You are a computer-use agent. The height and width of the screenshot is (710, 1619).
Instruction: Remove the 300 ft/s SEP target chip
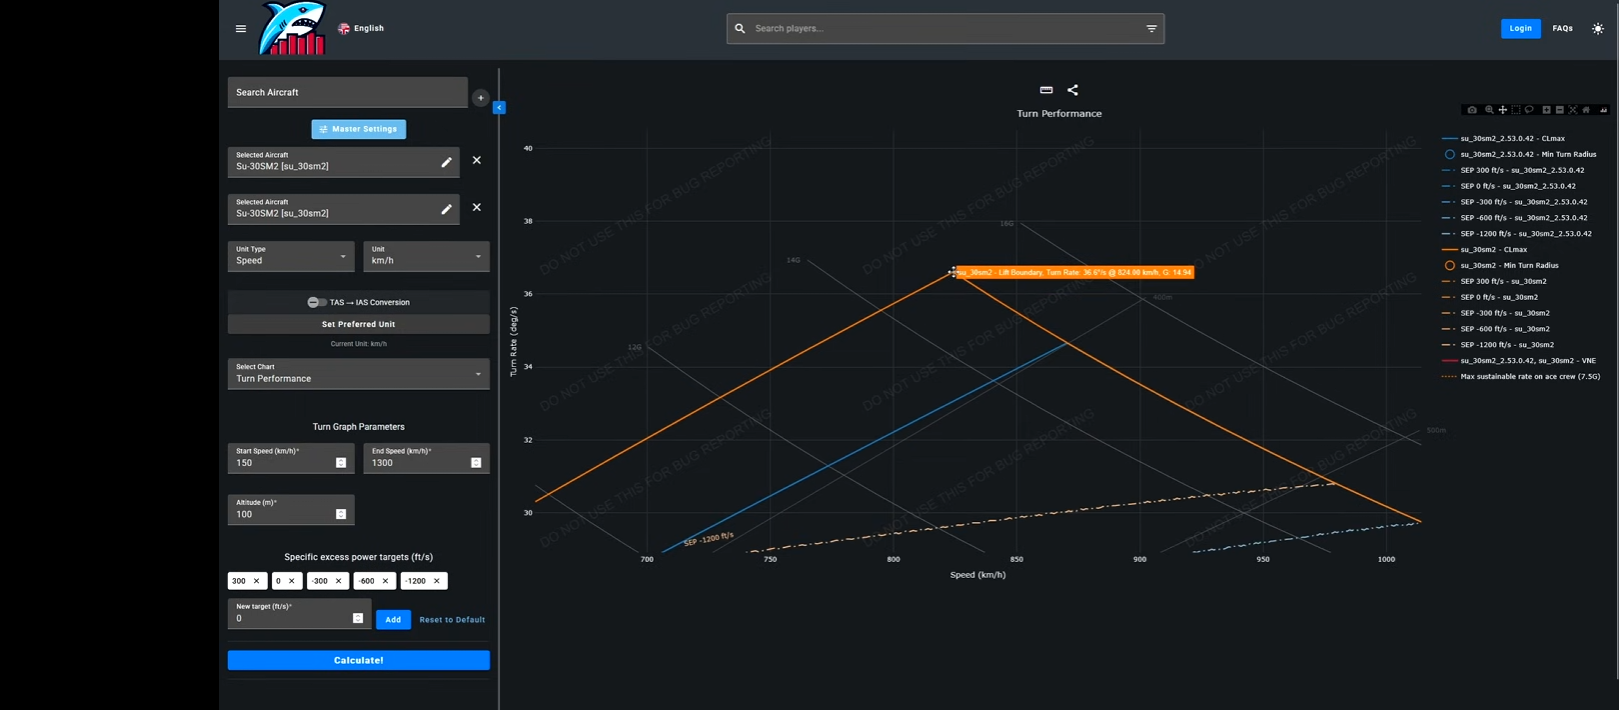tap(256, 581)
